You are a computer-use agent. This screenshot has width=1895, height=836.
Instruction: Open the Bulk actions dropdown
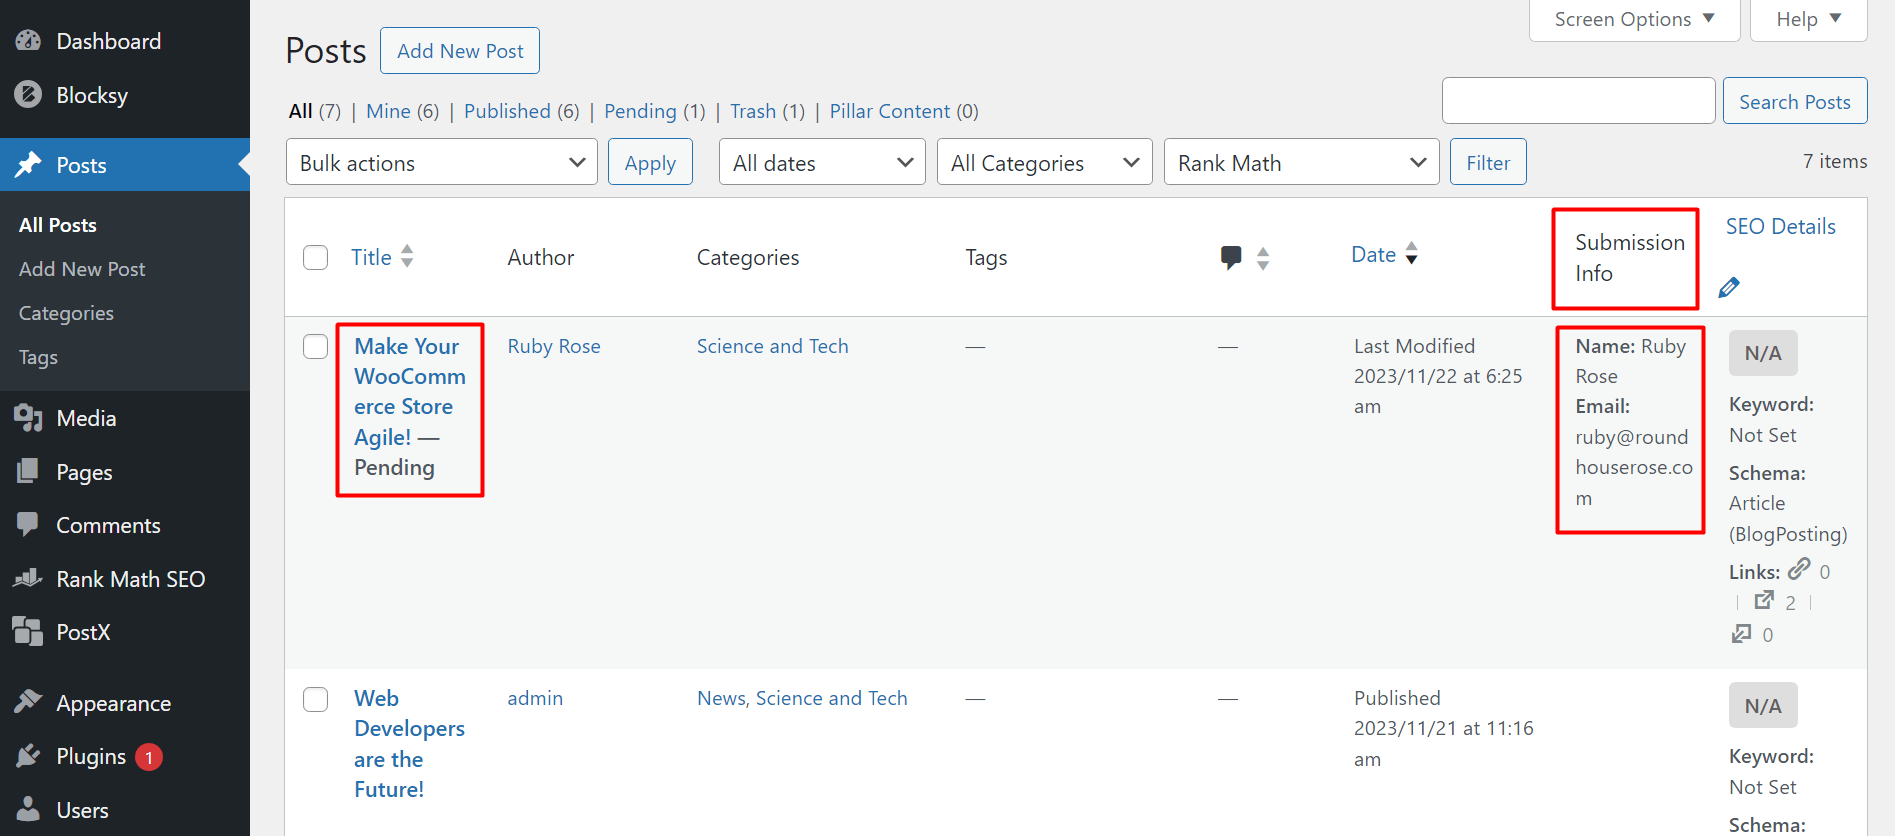click(441, 163)
